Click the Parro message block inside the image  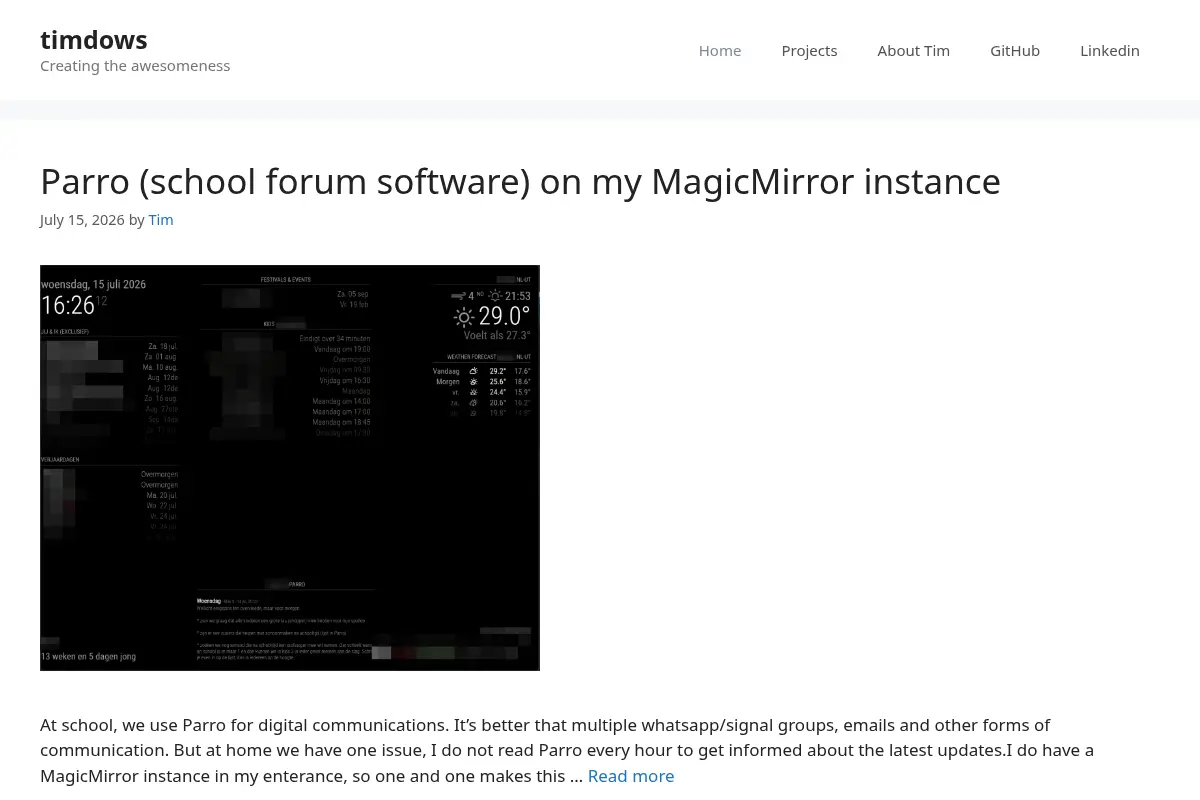click(285, 628)
